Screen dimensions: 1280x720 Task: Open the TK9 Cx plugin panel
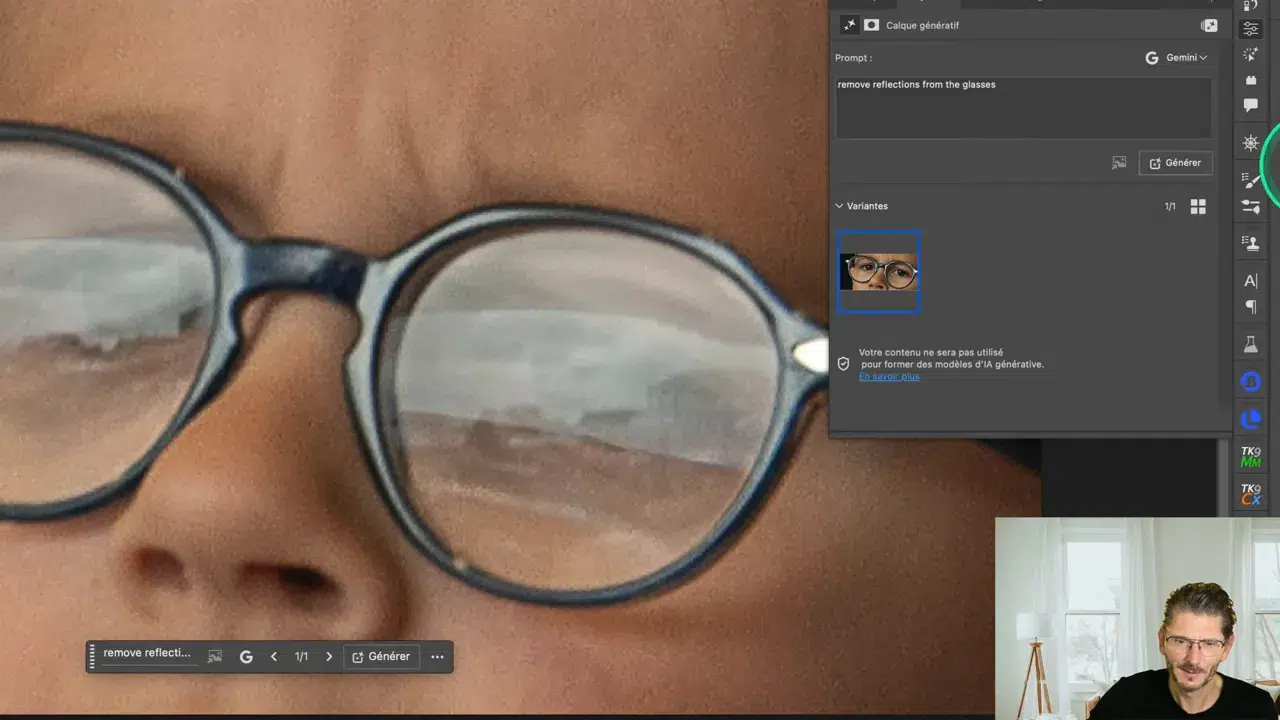pos(1250,494)
